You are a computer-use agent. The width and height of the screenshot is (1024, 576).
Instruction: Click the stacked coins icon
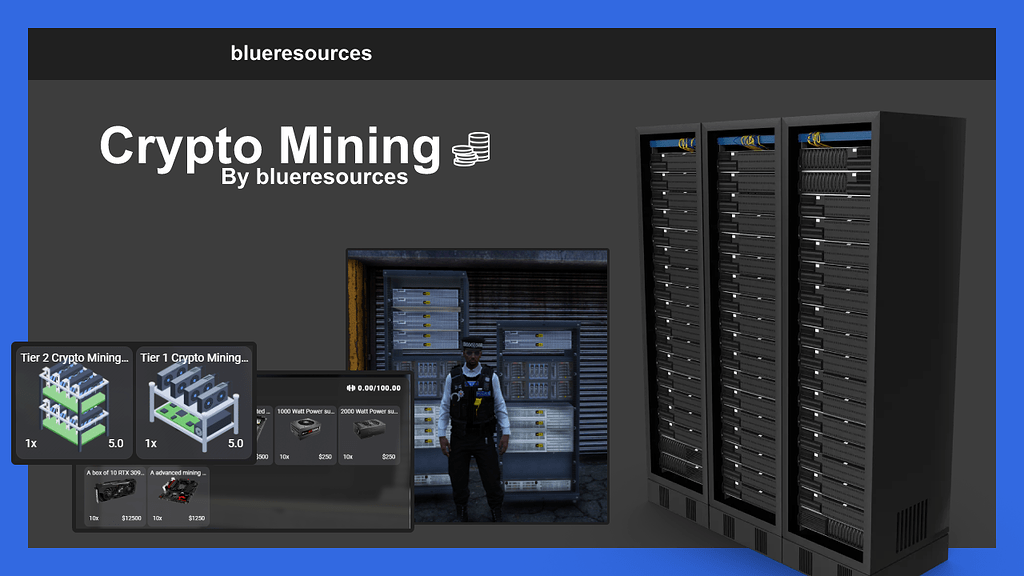pyautogui.click(x=471, y=149)
